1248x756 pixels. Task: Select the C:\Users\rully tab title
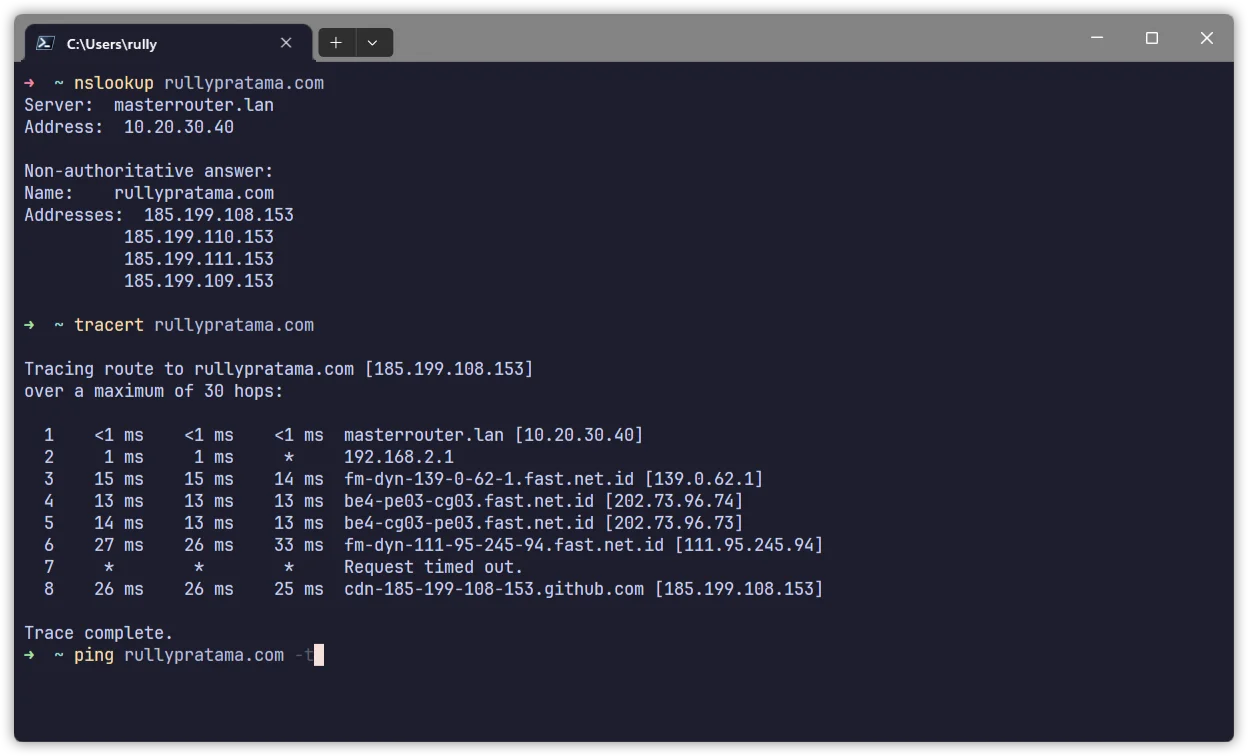pyautogui.click(x=112, y=44)
